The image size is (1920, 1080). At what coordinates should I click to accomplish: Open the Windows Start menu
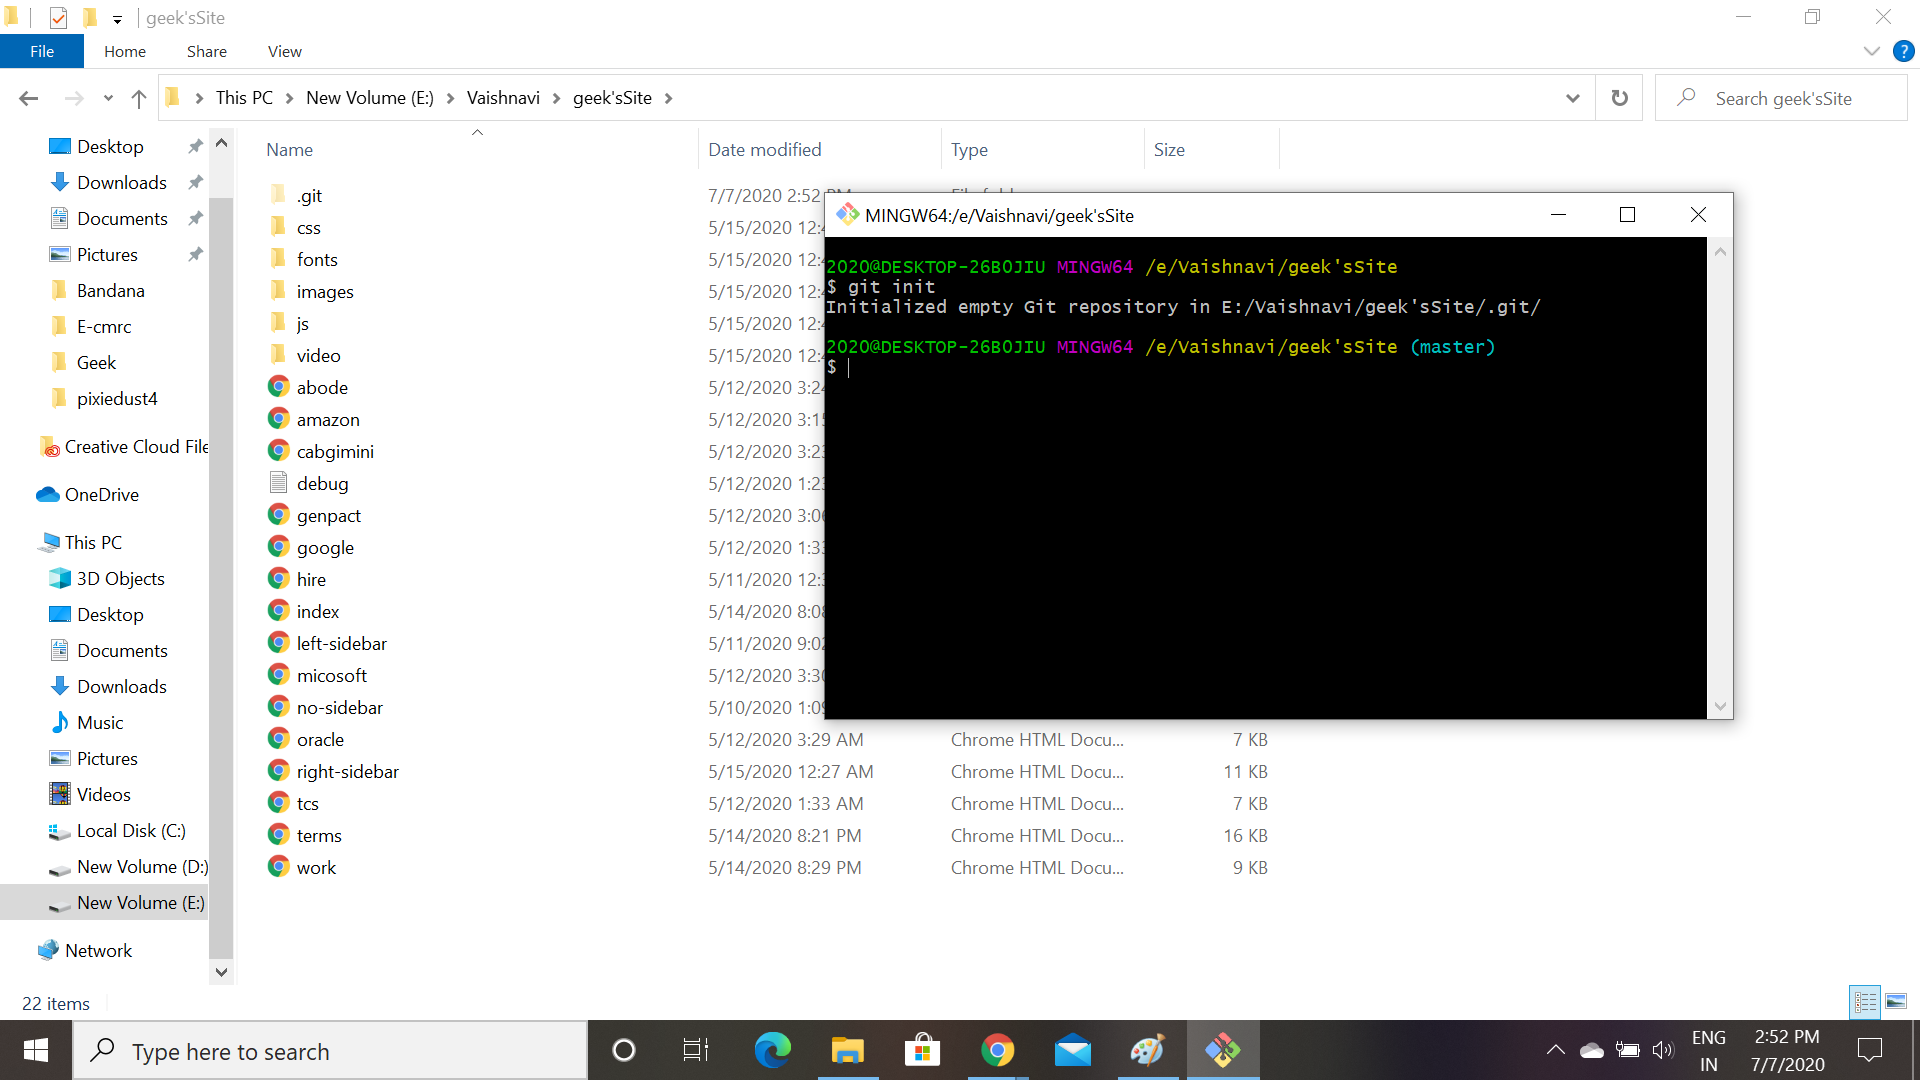(36, 1050)
